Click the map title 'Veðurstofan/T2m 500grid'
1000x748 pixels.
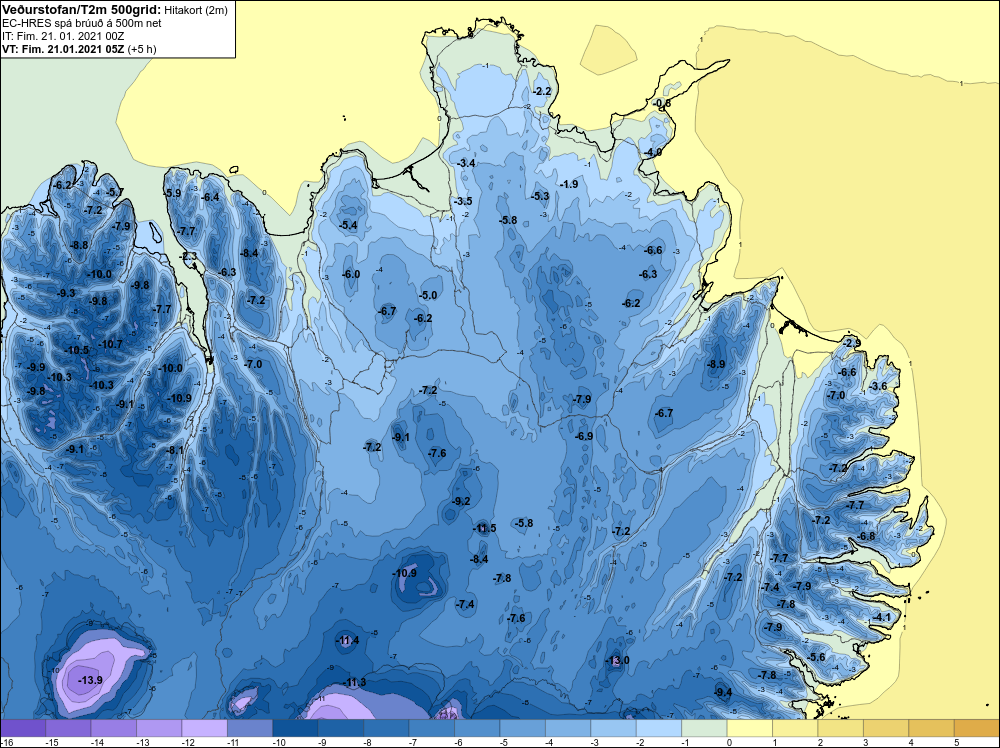click(82, 10)
